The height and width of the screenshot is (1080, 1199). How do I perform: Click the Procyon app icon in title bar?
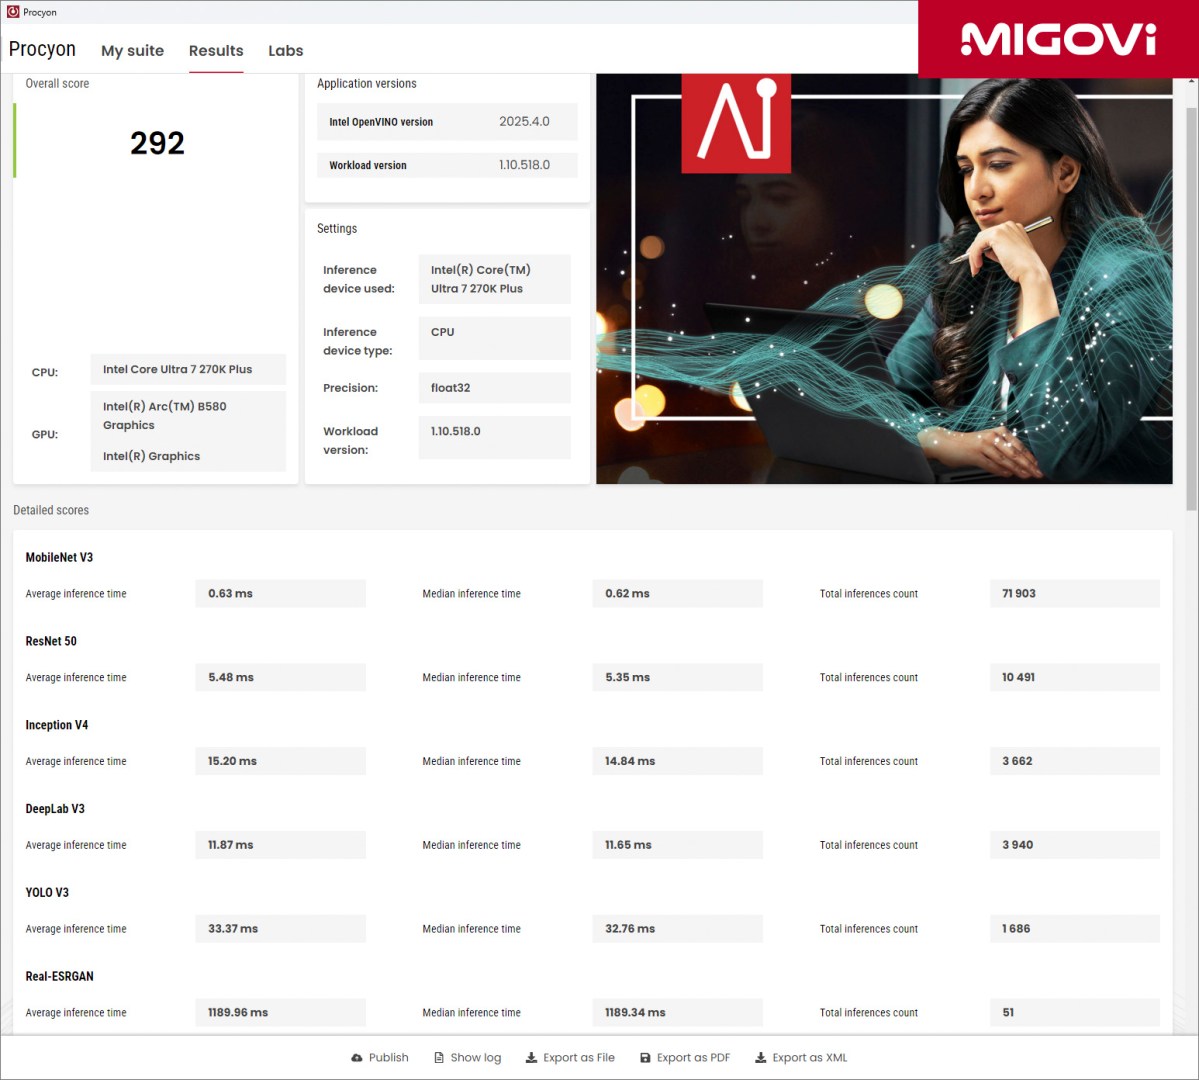tap(13, 12)
